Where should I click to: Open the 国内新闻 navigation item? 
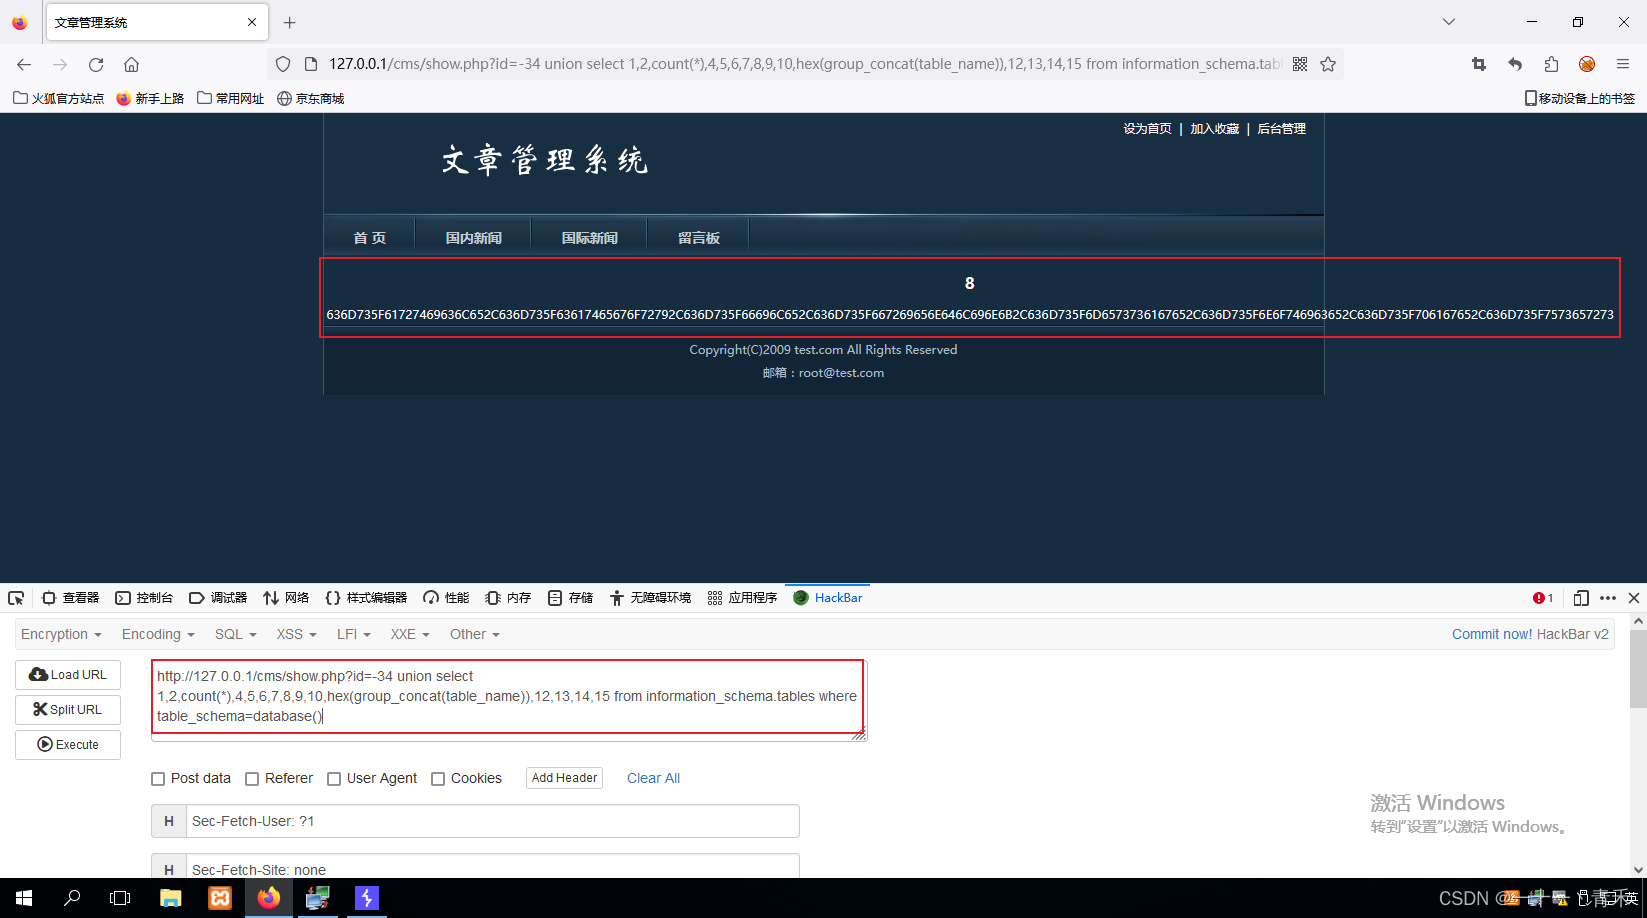pyautogui.click(x=473, y=238)
